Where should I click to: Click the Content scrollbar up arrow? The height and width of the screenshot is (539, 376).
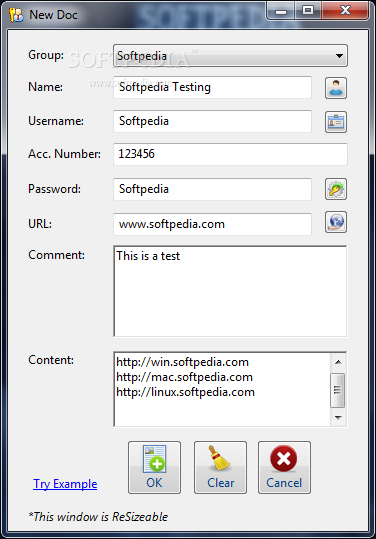338,362
